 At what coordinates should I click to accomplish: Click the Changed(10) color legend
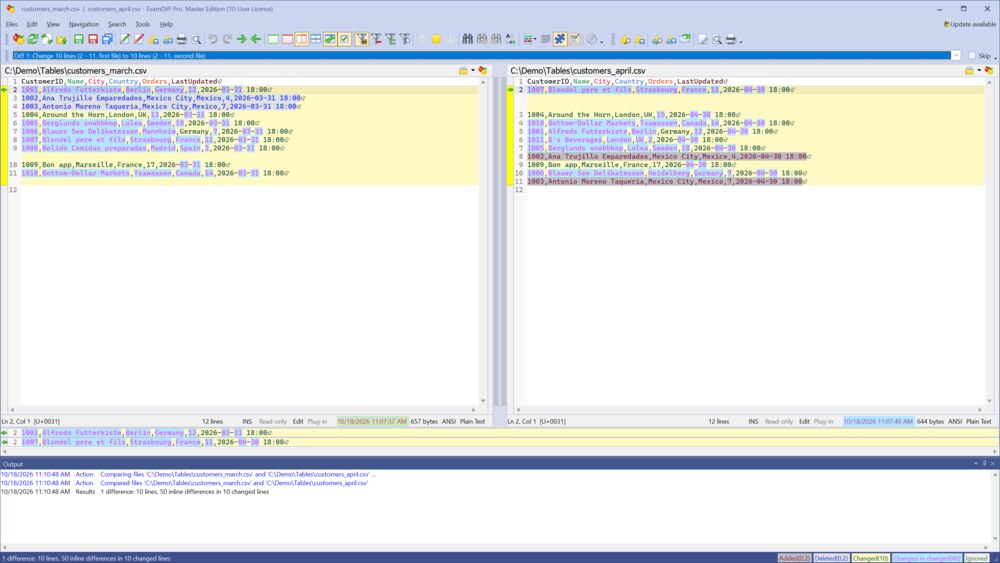(871, 558)
